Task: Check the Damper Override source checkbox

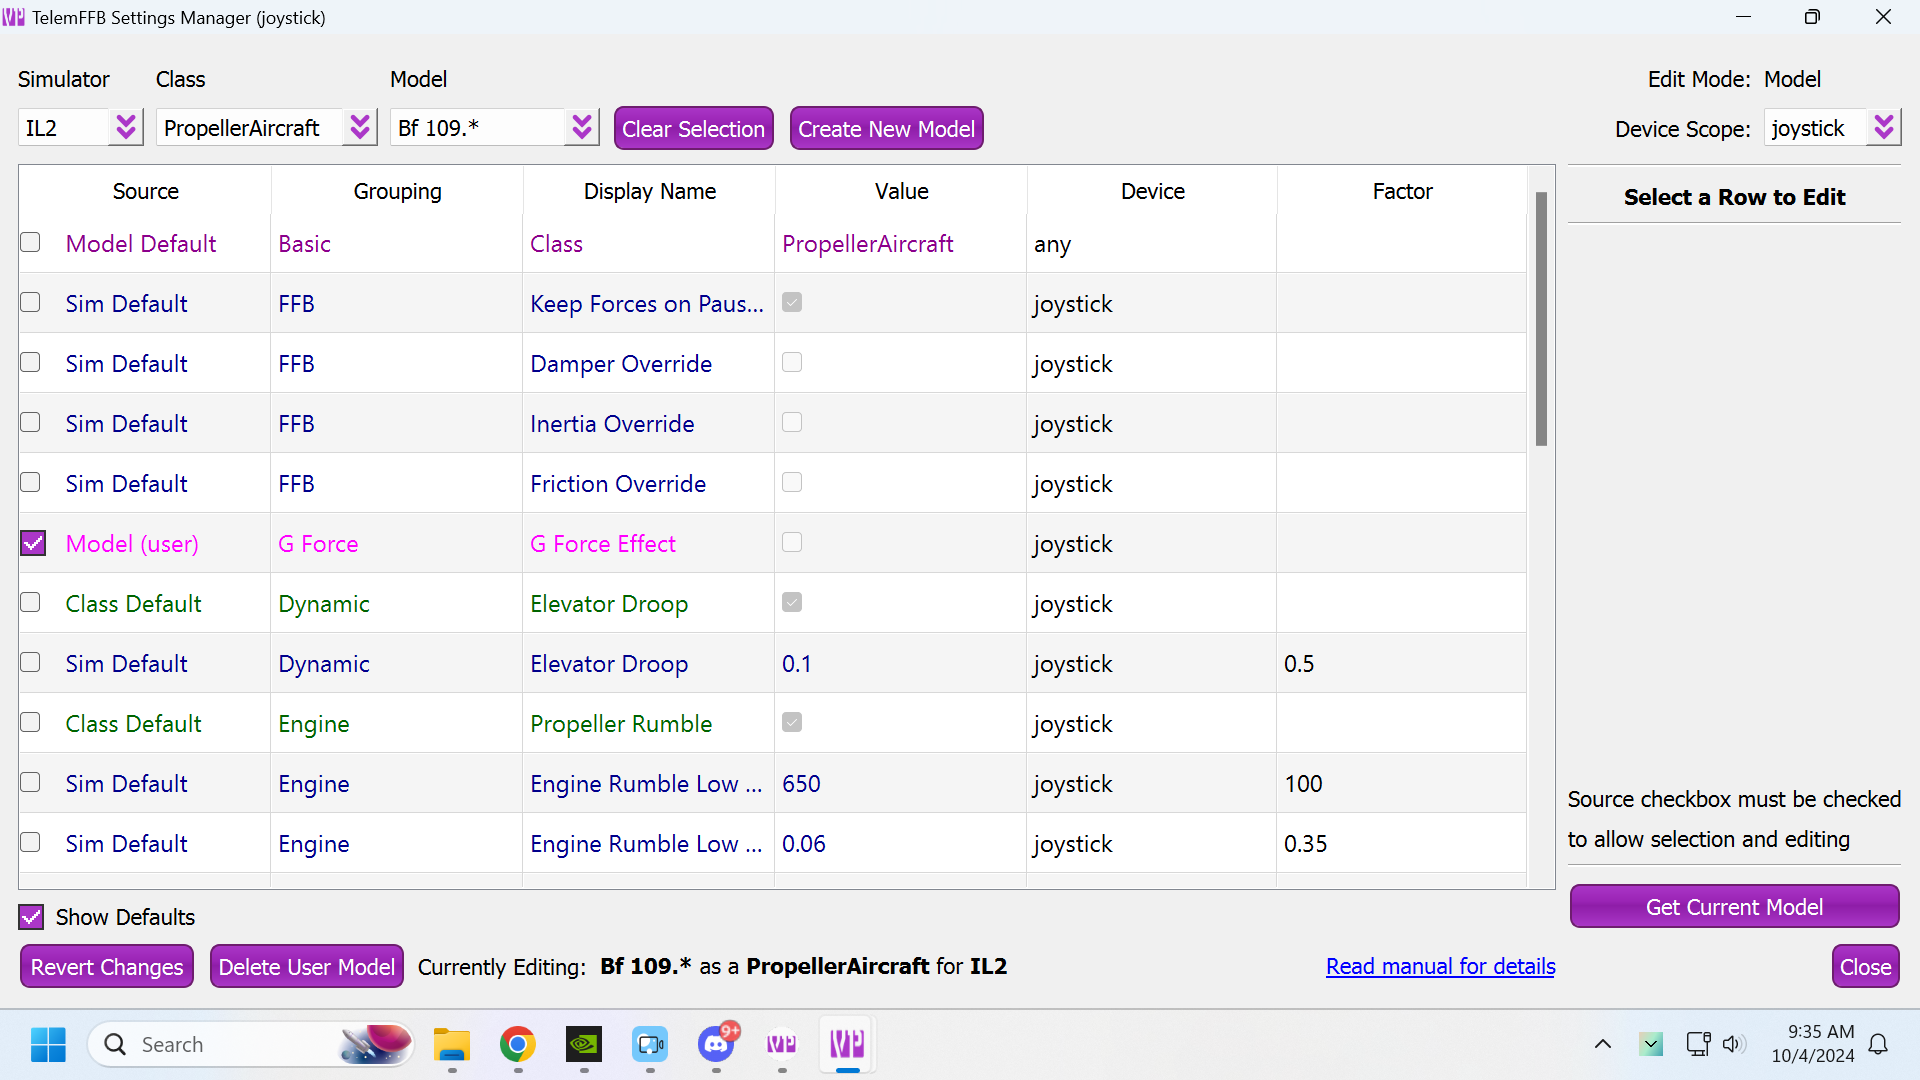Action: click(31, 363)
